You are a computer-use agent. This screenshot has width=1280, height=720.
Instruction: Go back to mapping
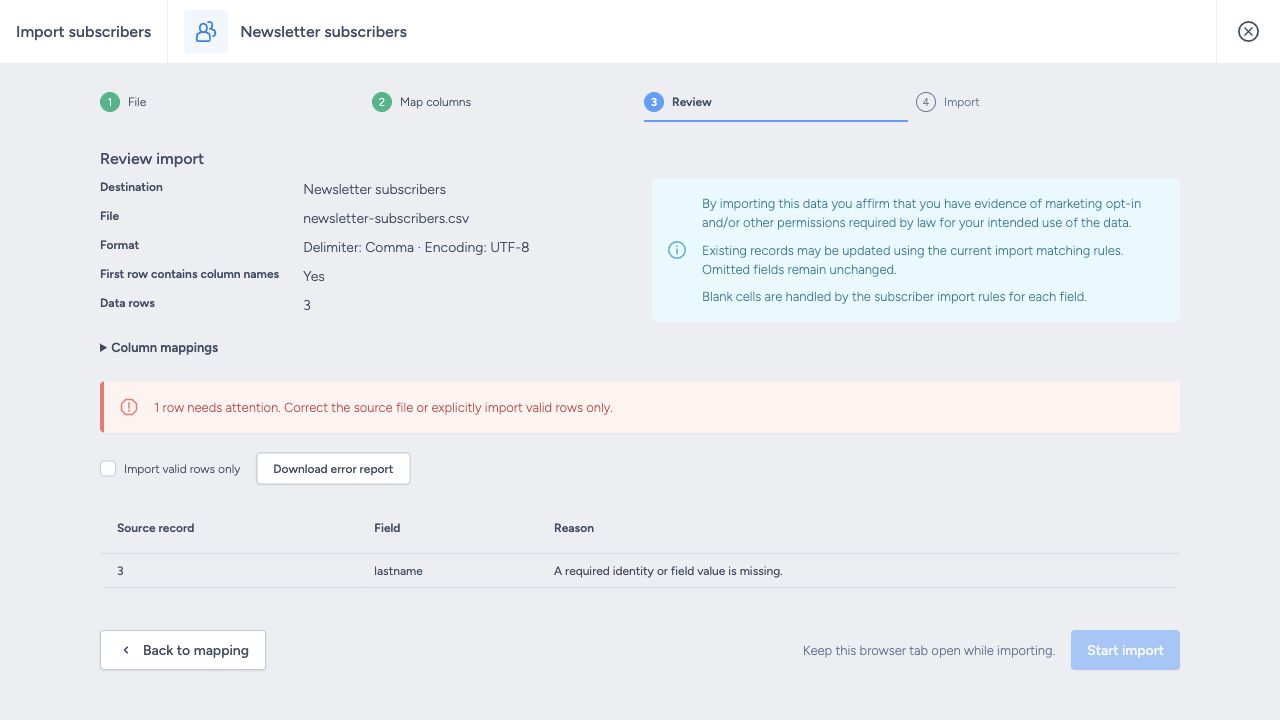pyautogui.click(x=183, y=650)
